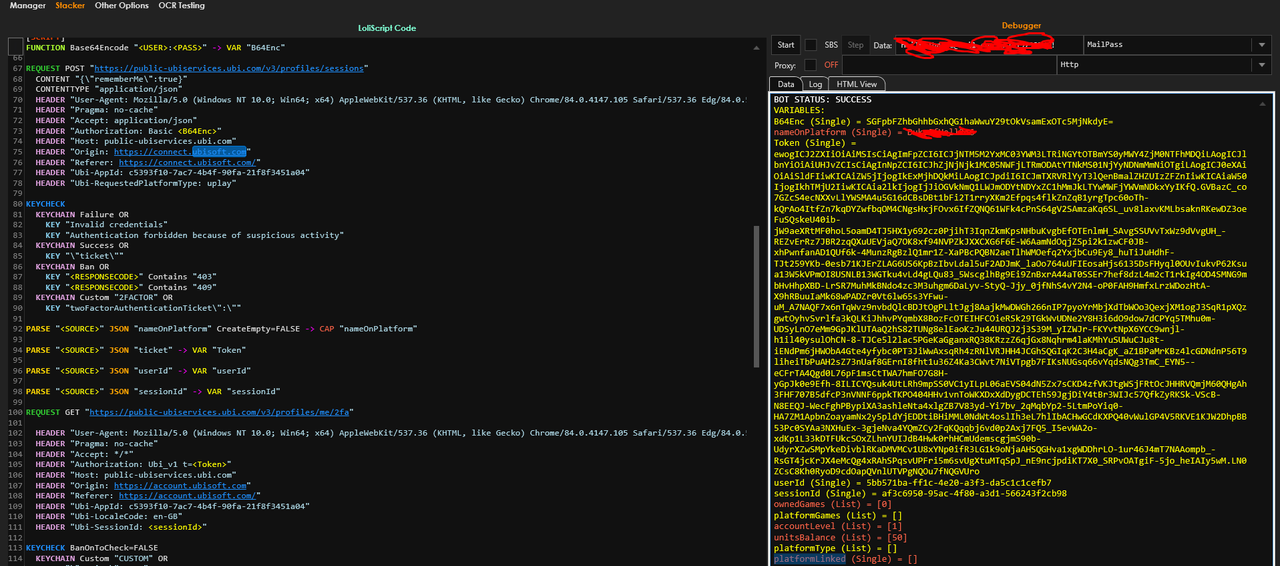Click the empty proxy address field

tap(950, 65)
